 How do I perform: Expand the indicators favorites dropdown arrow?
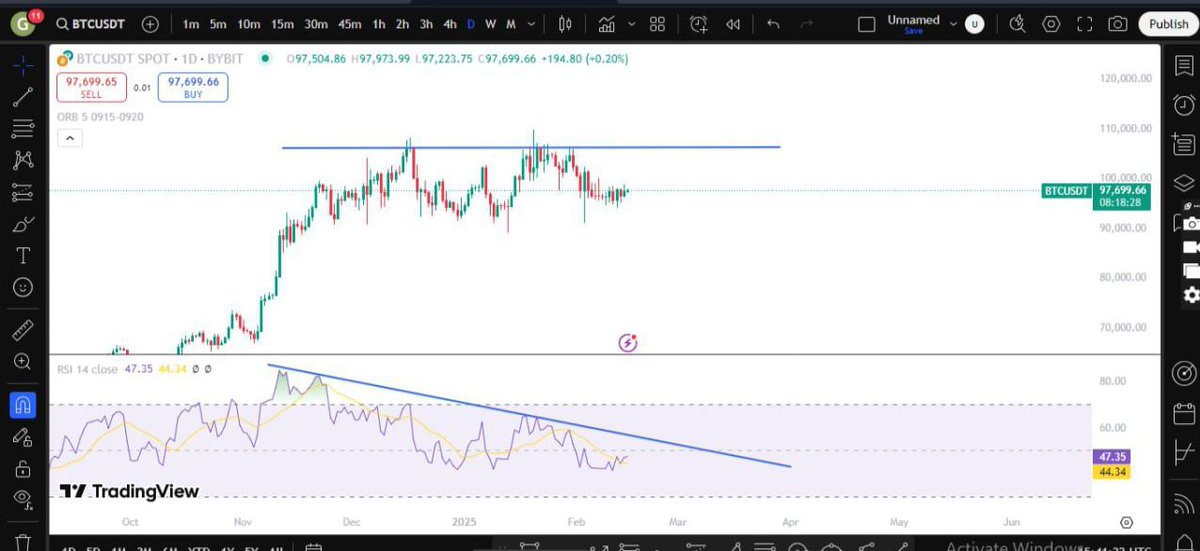(x=632, y=24)
